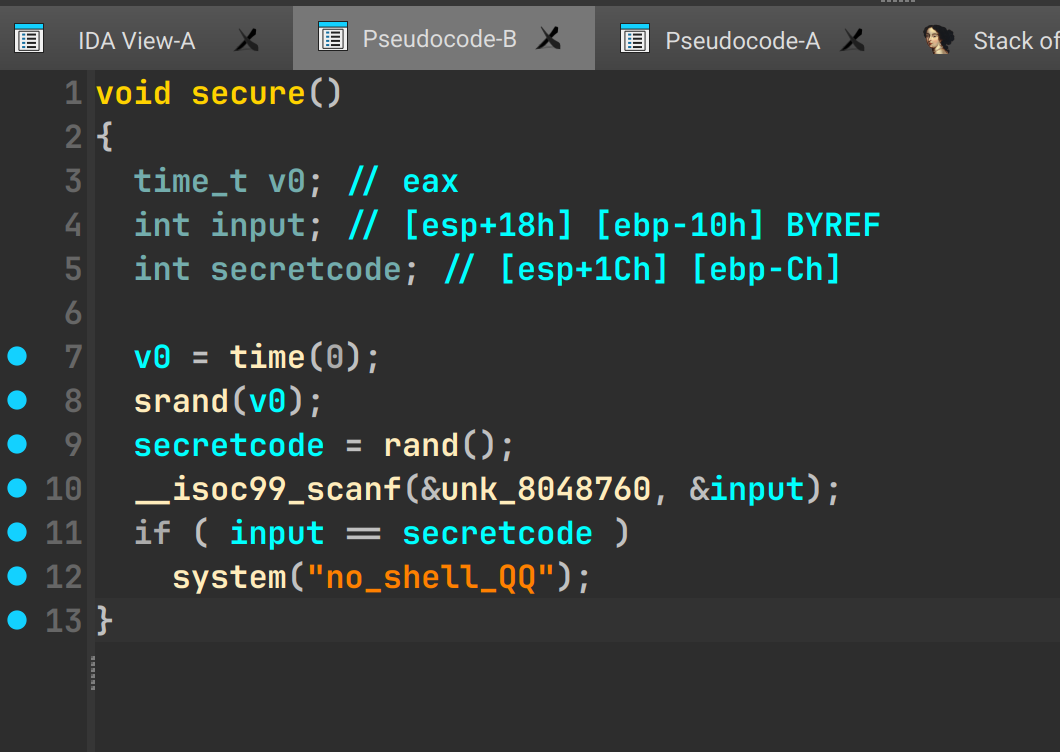1060x752 pixels.
Task: Toggle breakpoint dot on line 13
Action: pyautogui.click(x=17, y=621)
